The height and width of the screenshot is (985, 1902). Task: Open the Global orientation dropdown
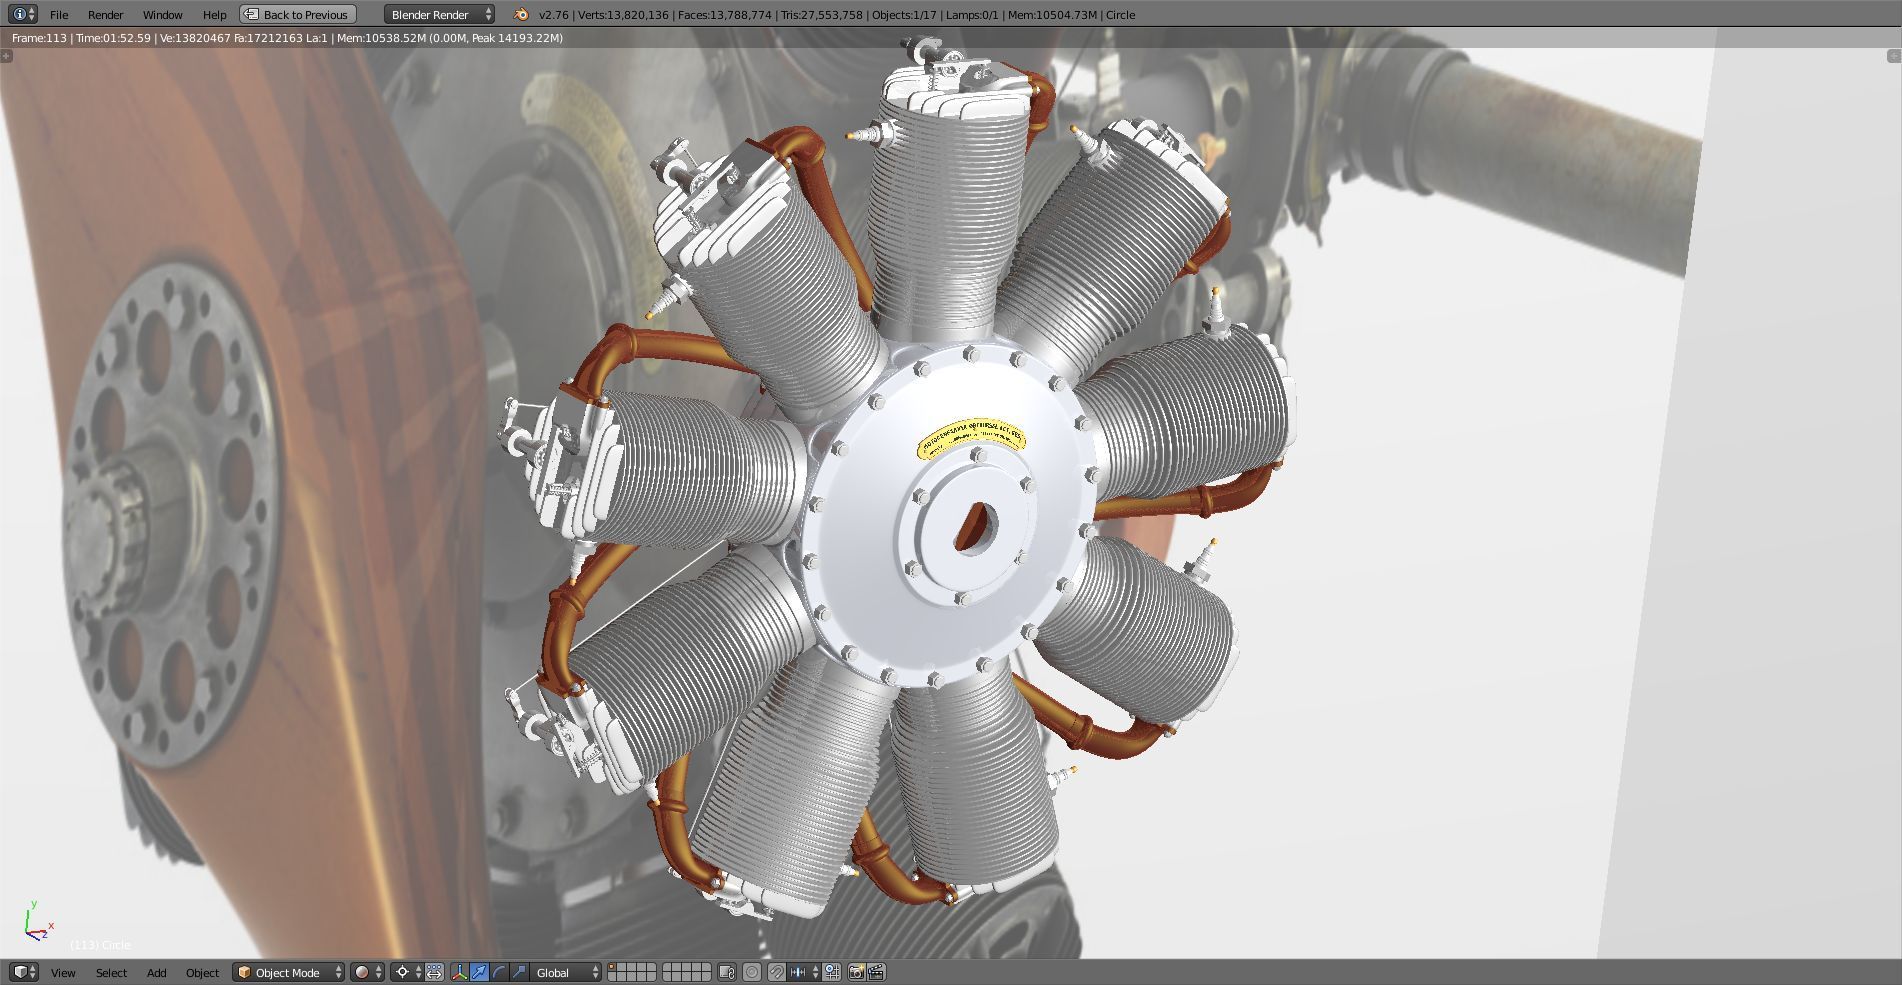click(566, 972)
